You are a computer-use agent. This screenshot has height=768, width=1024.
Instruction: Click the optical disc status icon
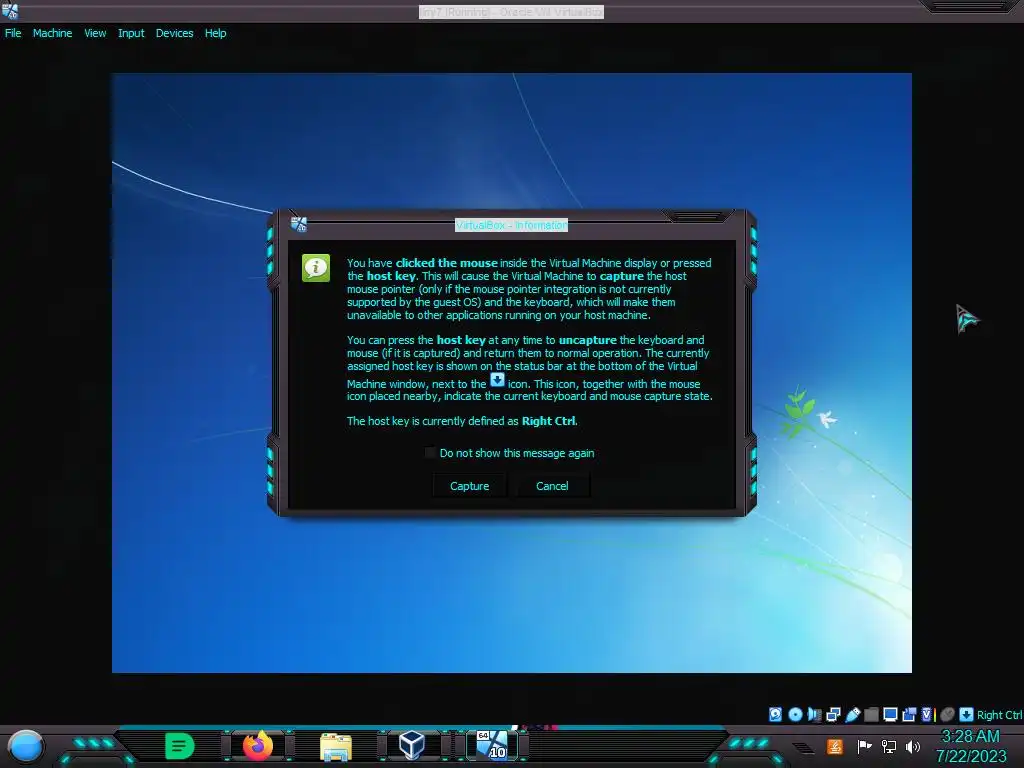coord(795,714)
